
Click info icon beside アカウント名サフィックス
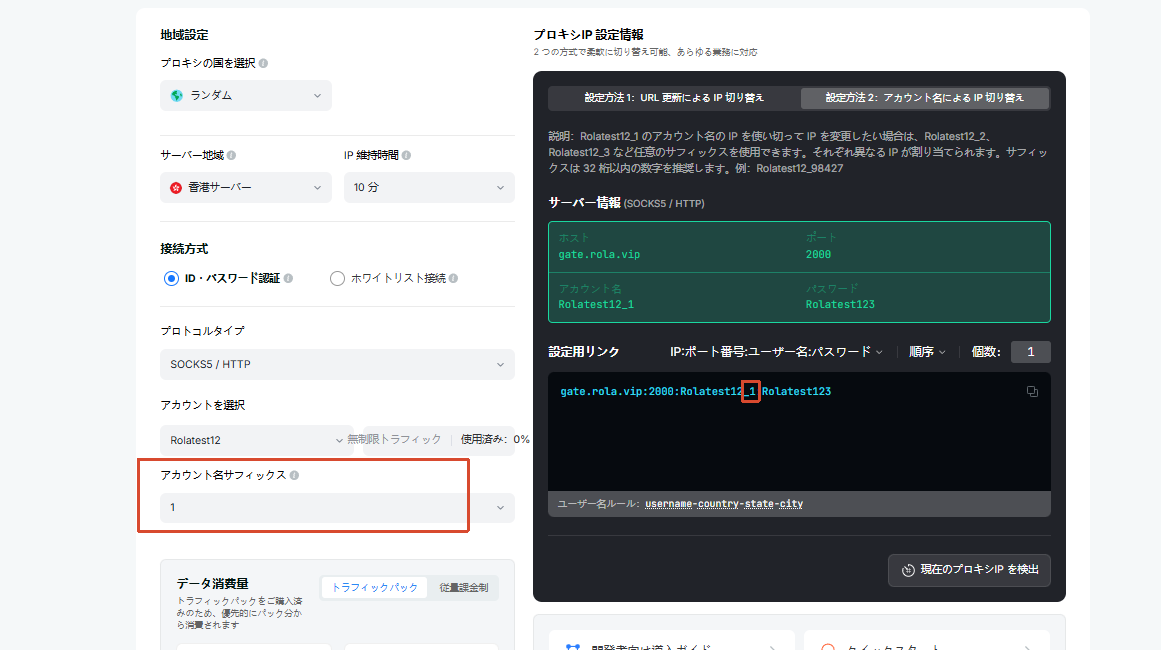pos(295,475)
